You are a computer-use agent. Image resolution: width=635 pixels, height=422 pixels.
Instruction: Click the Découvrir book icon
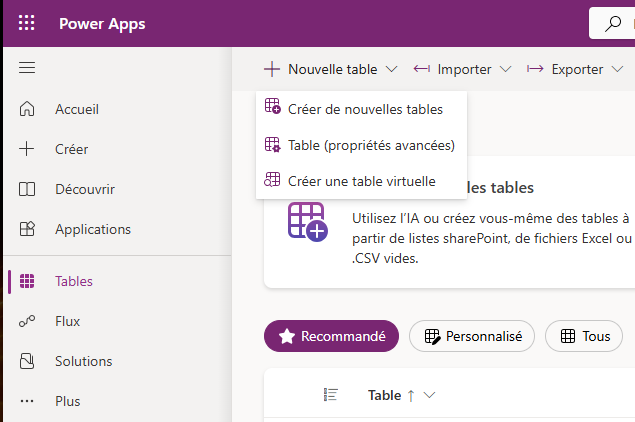point(27,189)
